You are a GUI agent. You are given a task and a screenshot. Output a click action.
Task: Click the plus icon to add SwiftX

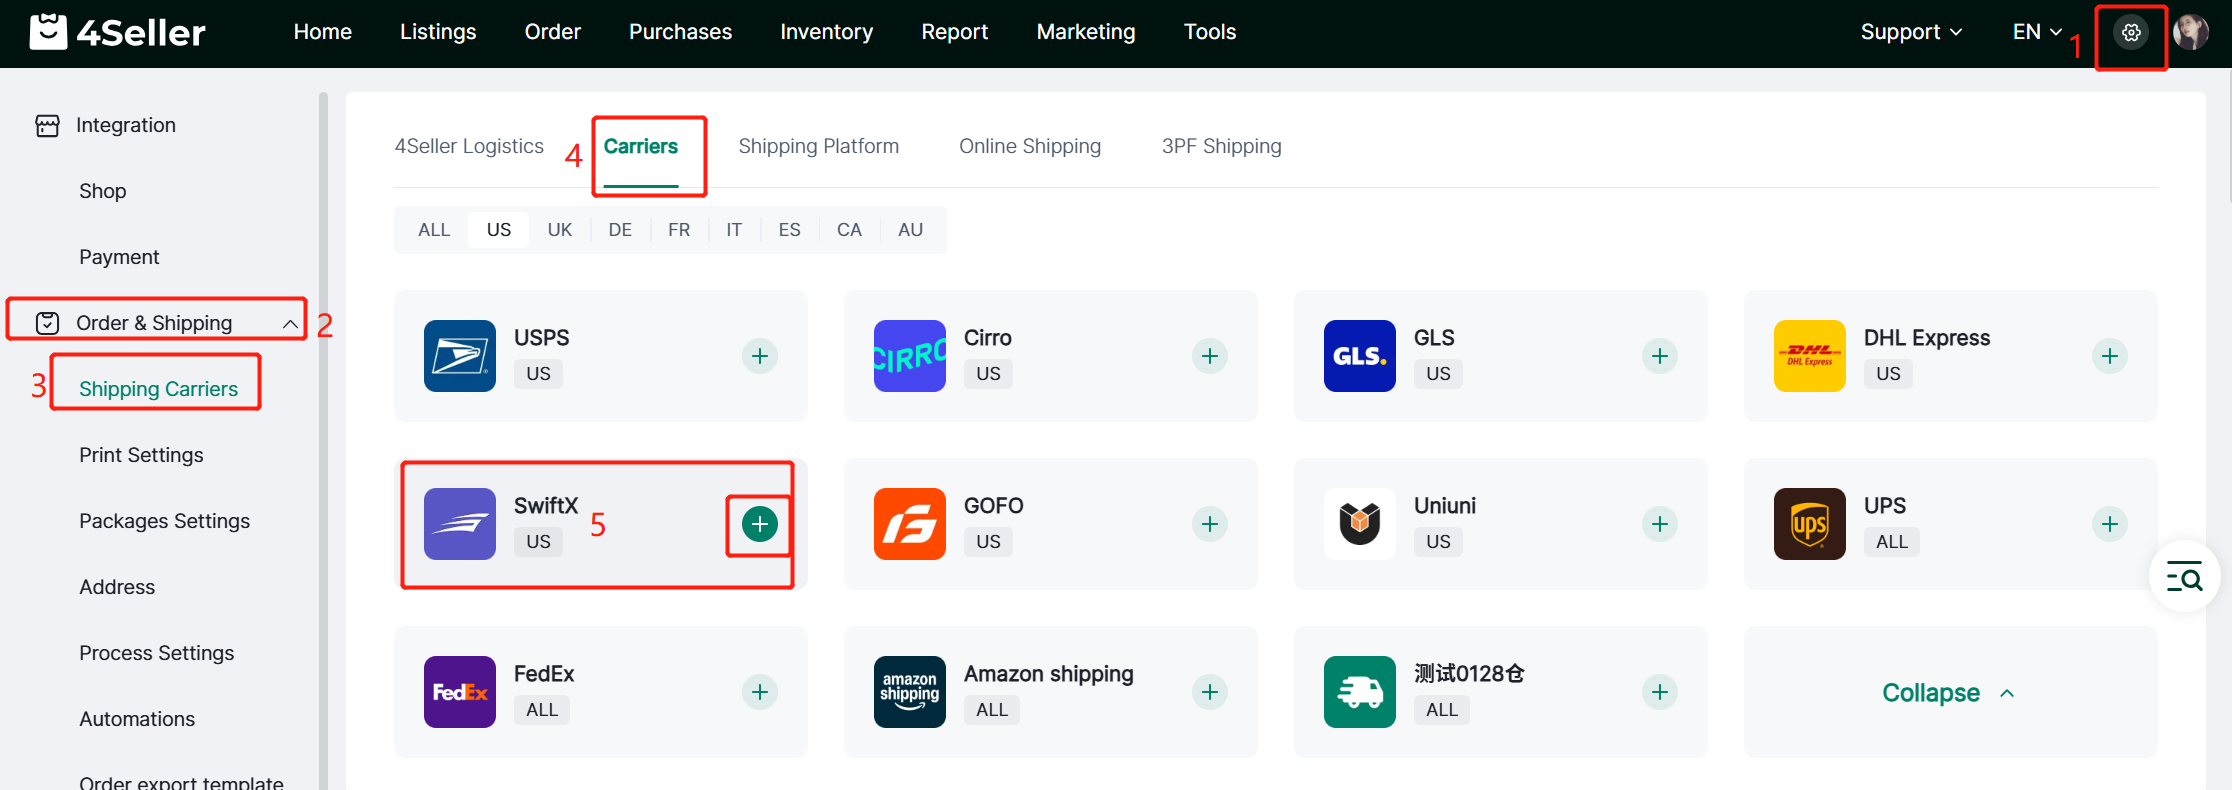[x=760, y=524]
